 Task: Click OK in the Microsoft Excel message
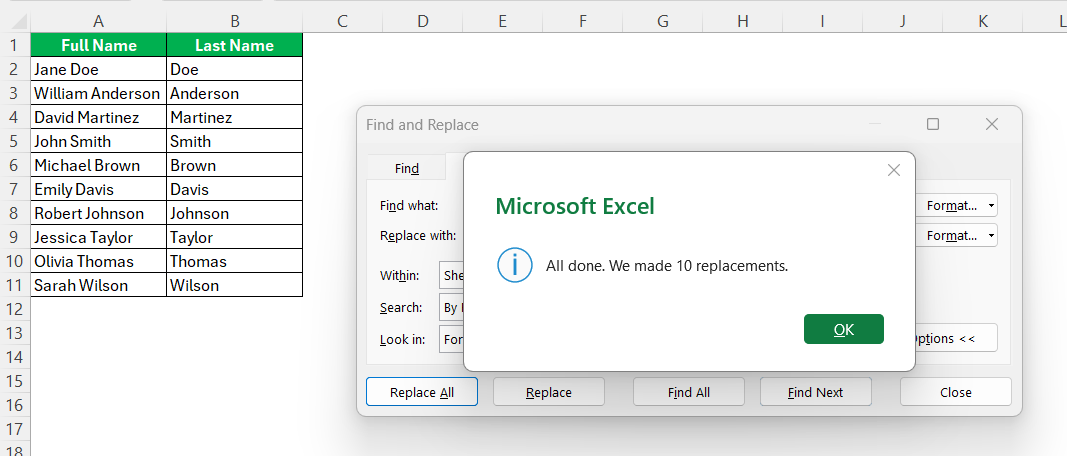(843, 329)
